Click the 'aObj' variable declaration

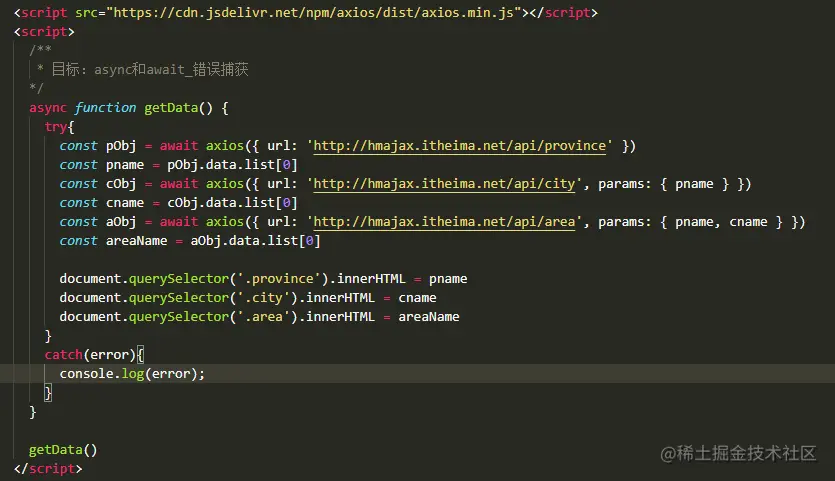121,222
